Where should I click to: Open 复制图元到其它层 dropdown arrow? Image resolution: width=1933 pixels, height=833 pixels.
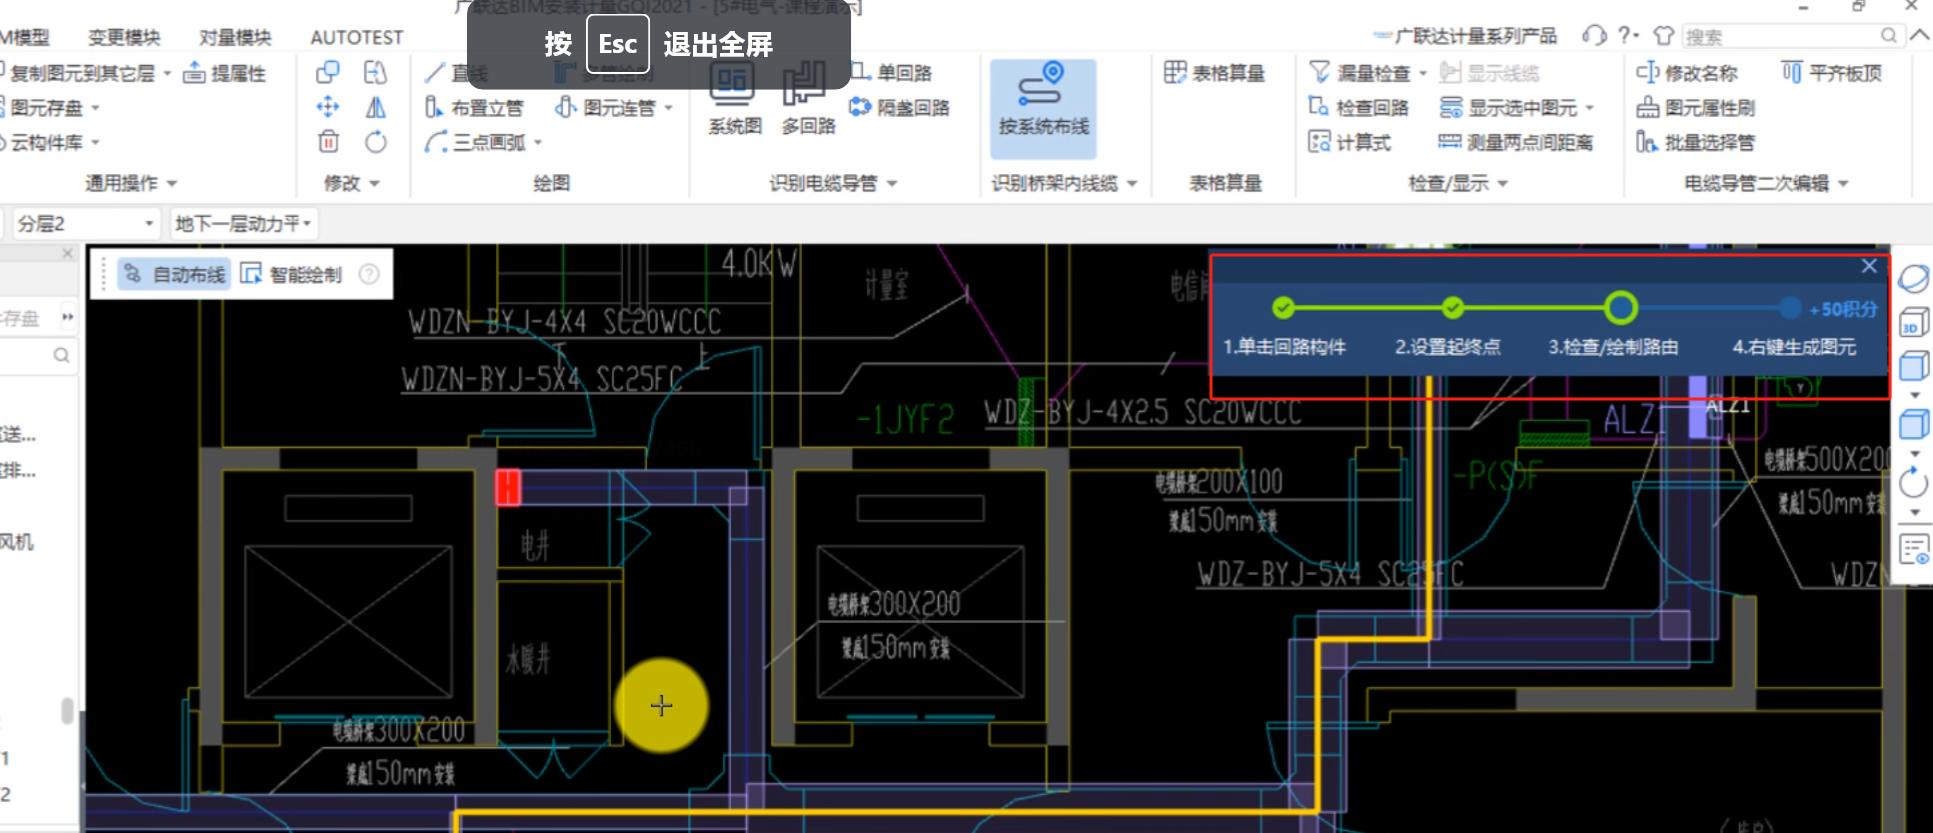click(x=167, y=74)
